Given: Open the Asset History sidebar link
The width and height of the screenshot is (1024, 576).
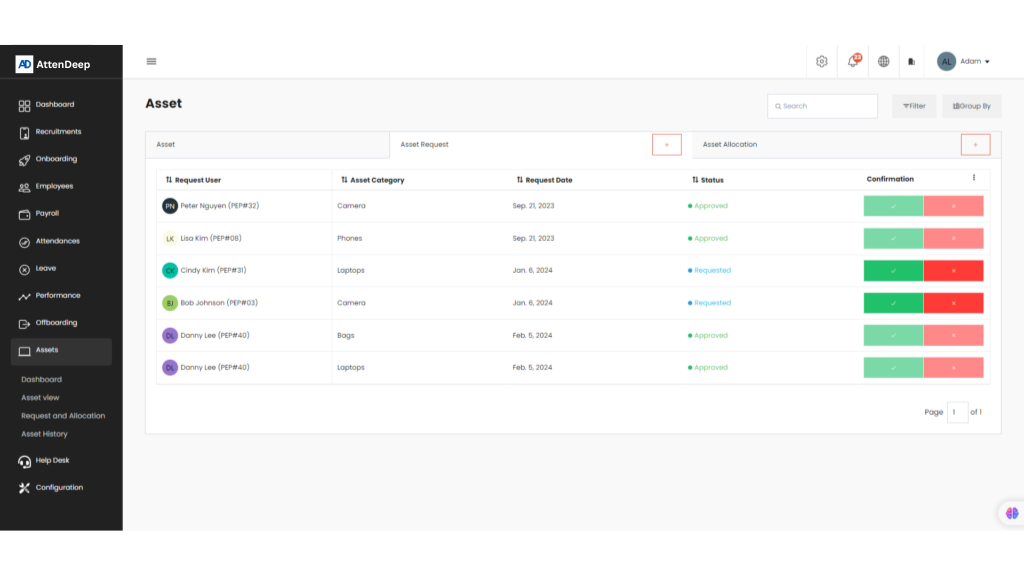Looking at the screenshot, I should [44, 434].
